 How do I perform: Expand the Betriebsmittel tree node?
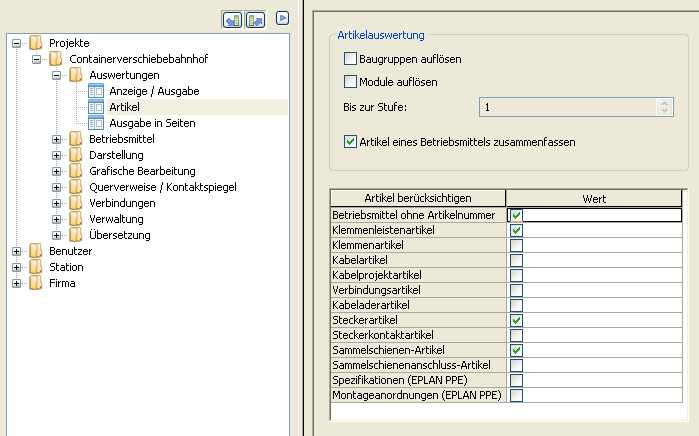(x=57, y=139)
